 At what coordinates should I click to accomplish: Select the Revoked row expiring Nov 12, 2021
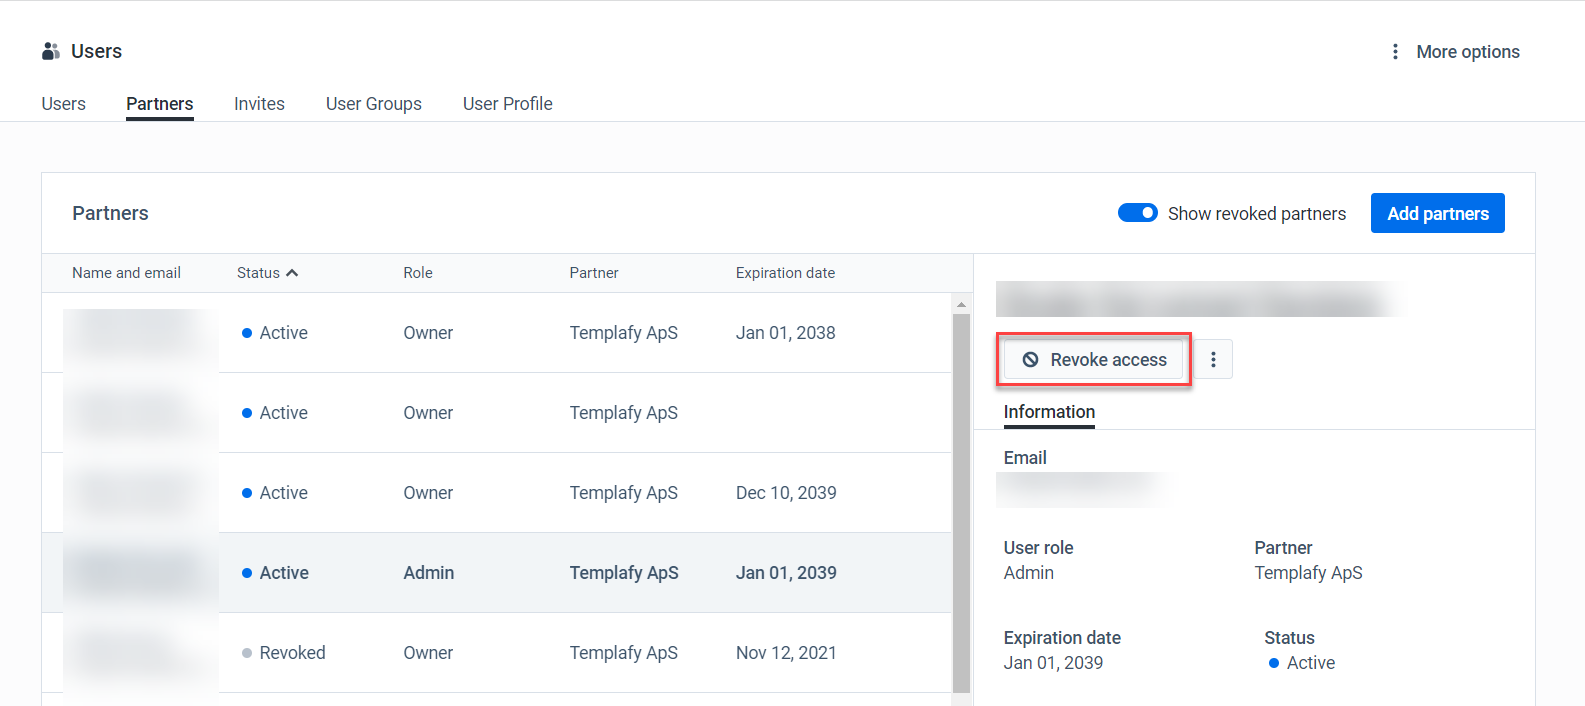coord(496,653)
